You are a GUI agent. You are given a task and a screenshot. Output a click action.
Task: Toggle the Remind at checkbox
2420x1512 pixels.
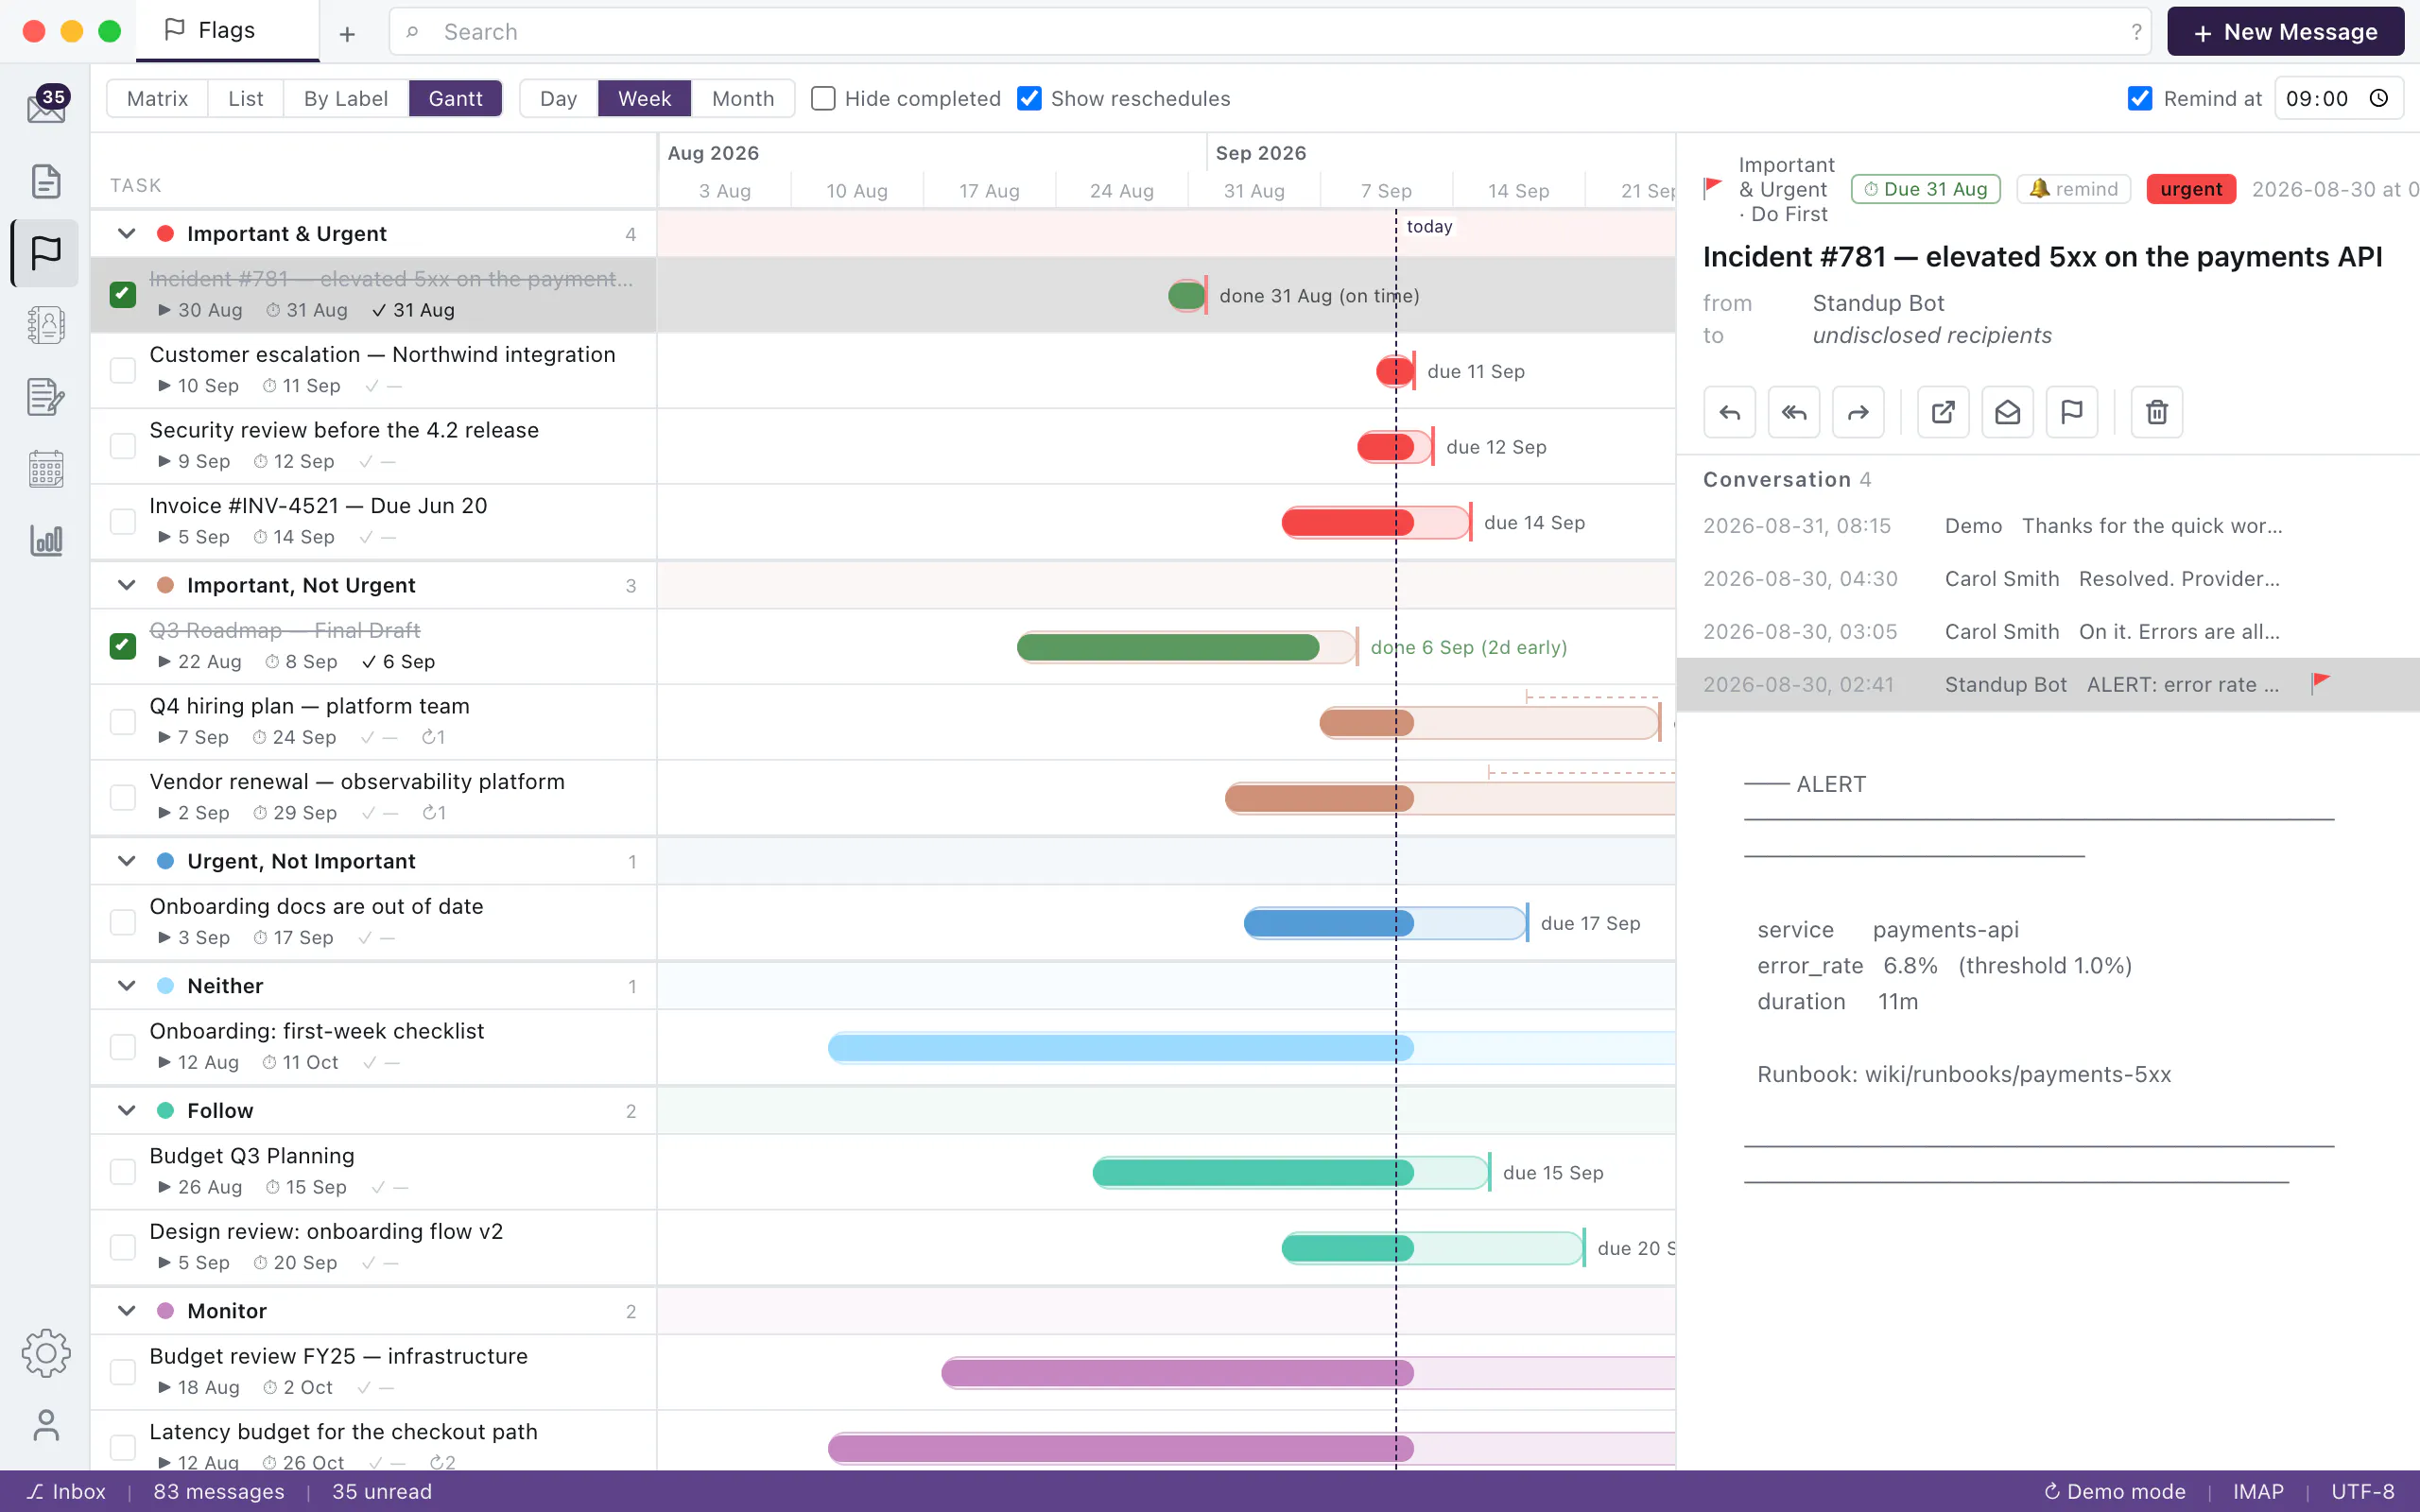pyautogui.click(x=2140, y=98)
